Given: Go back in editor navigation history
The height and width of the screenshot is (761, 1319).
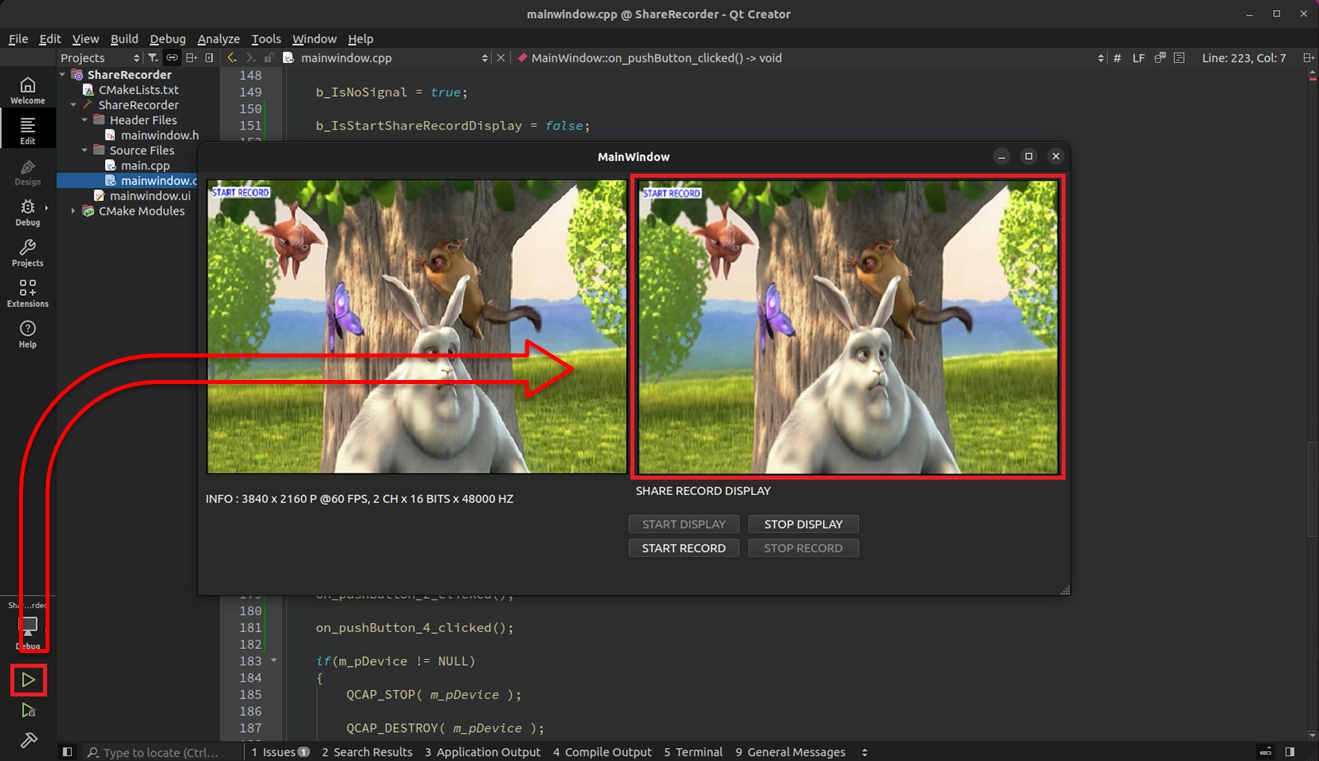Looking at the screenshot, I should click(232, 58).
